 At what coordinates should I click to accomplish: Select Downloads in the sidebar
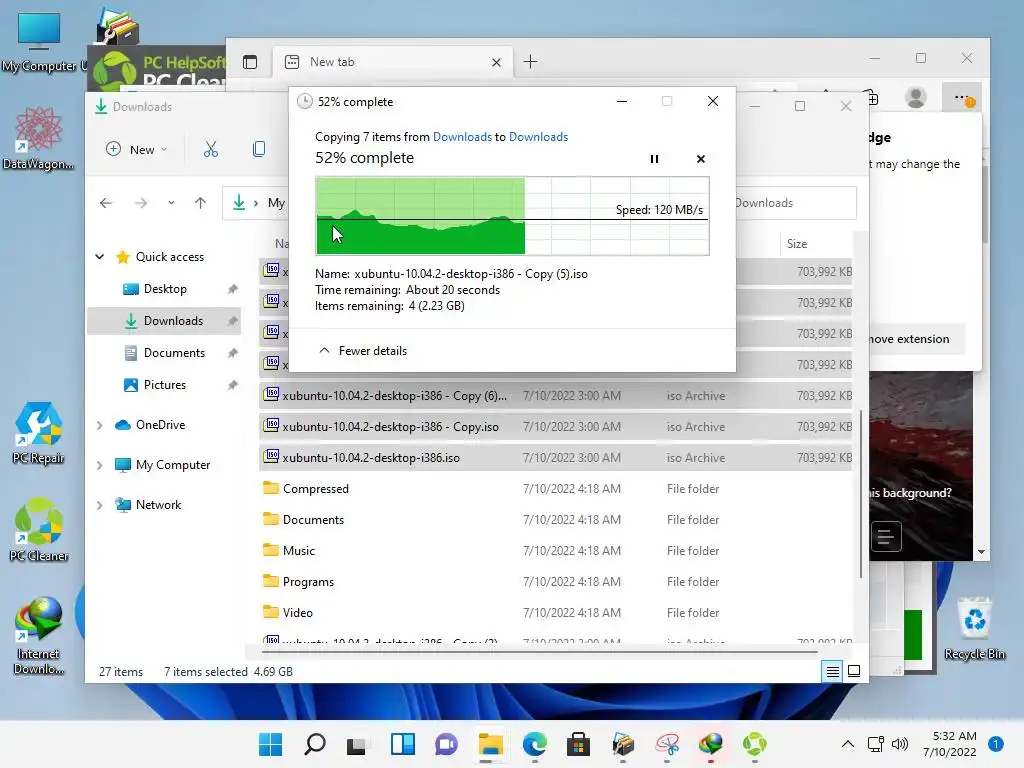(x=164, y=321)
